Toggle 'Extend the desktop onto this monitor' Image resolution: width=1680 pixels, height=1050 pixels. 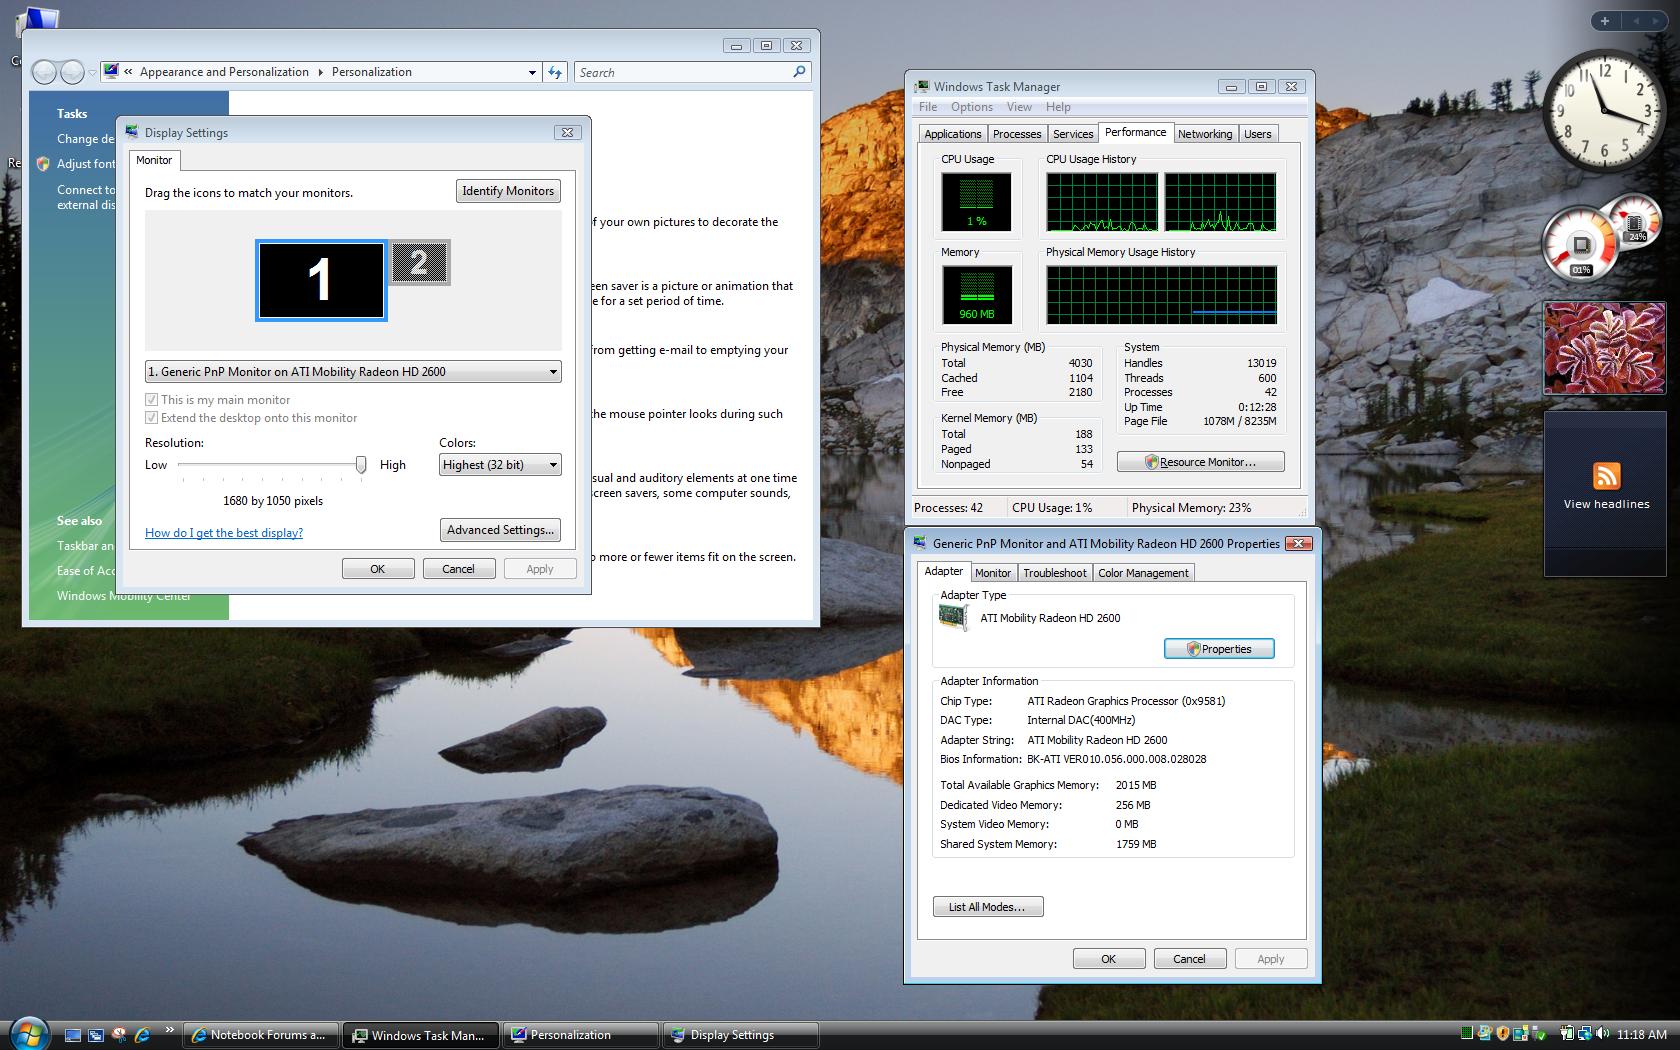point(152,418)
